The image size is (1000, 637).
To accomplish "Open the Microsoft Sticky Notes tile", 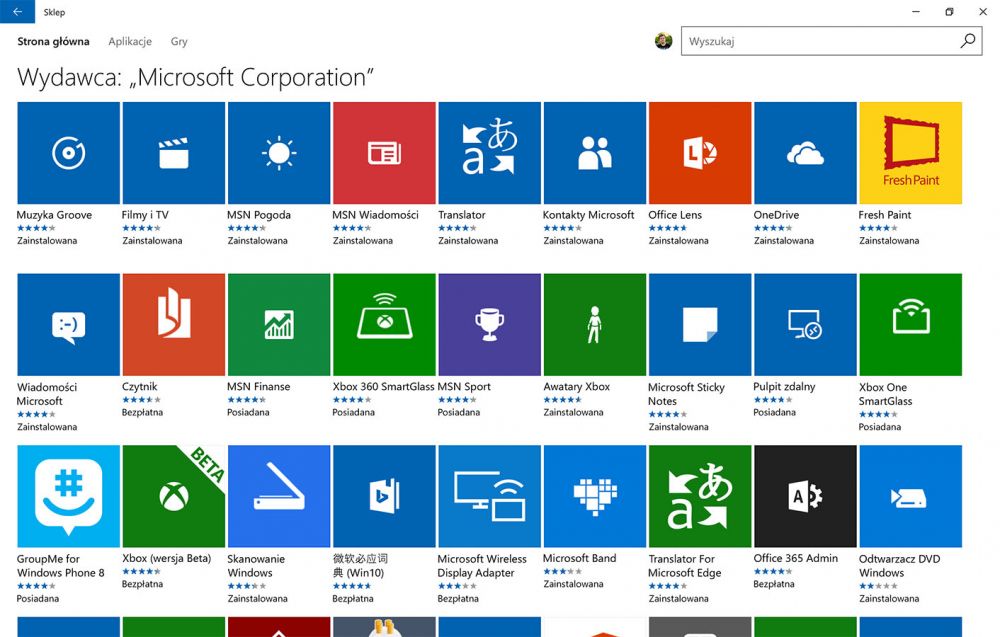I will 700,325.
